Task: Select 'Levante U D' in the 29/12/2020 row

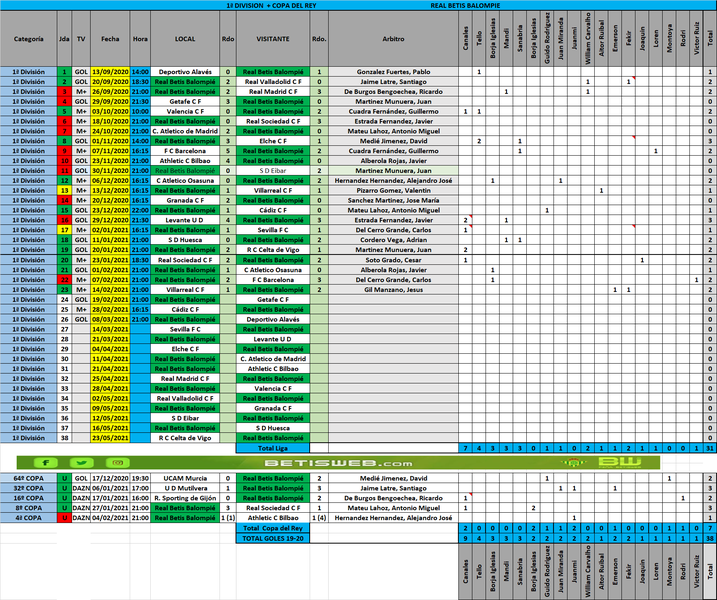Action: click(x=185, y=220)
